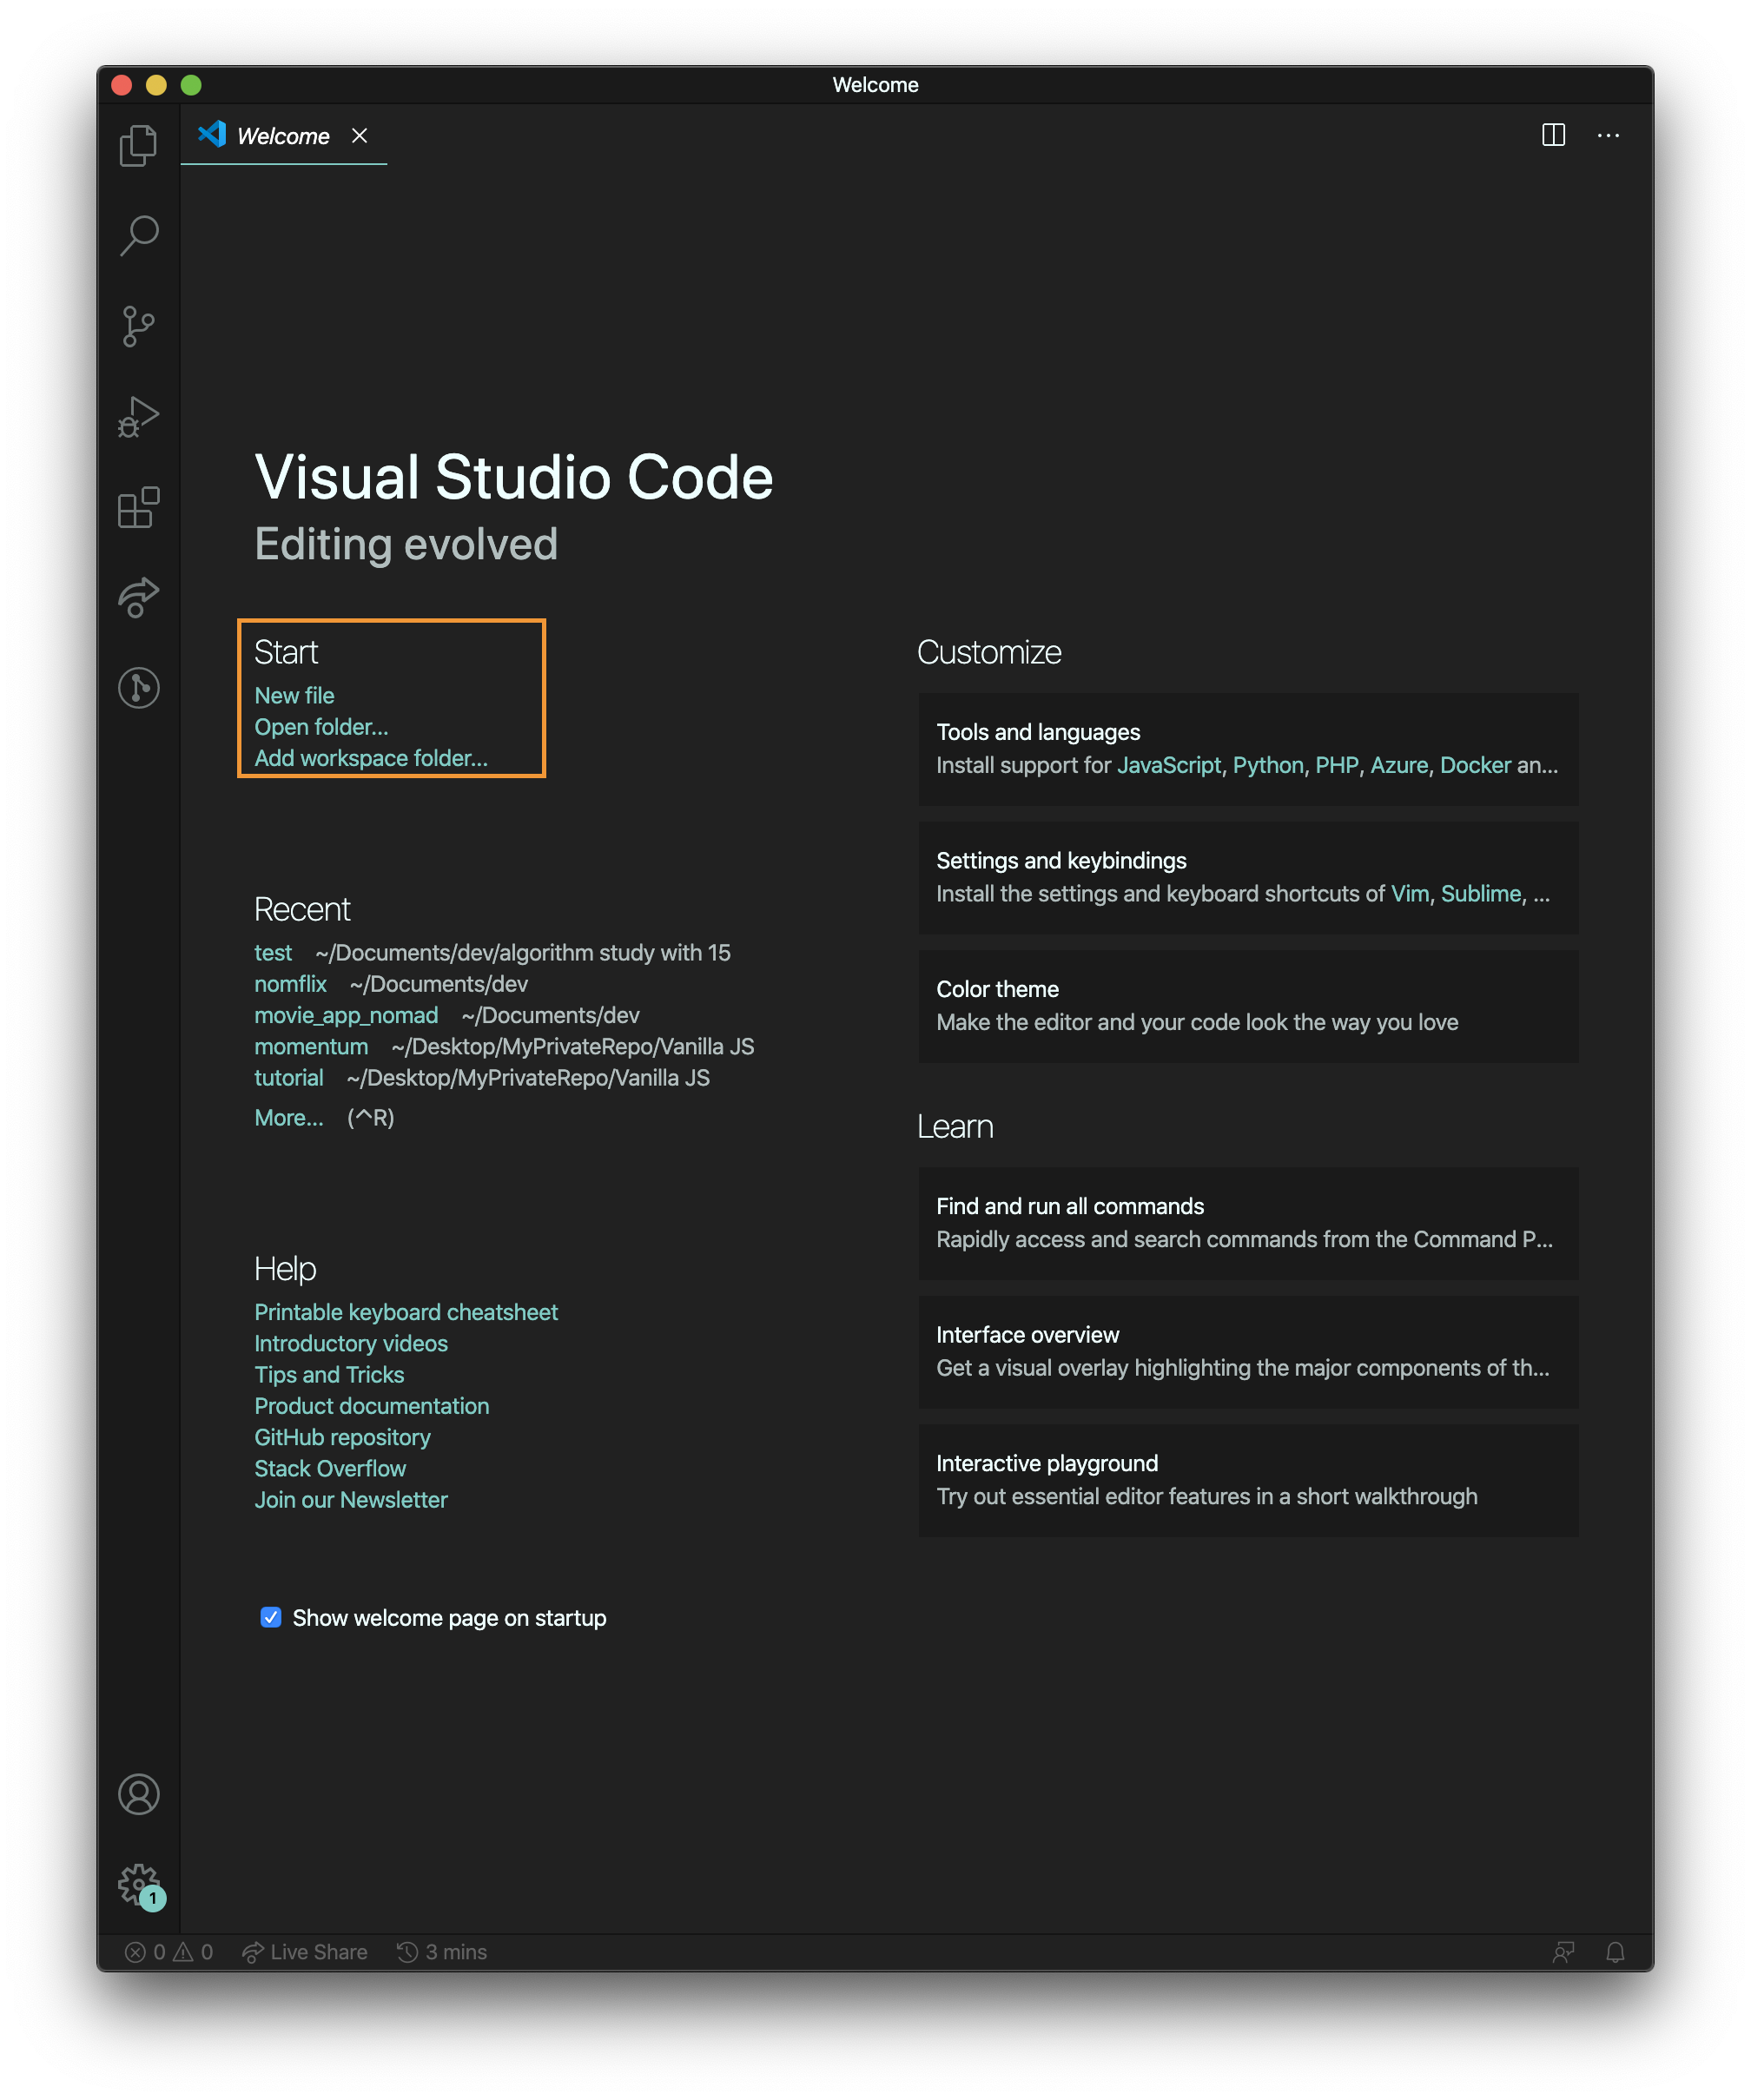The width and height of the screenshot is (1751, 2100).
Task: Select the Welcome tab
Action: (283, 136)
